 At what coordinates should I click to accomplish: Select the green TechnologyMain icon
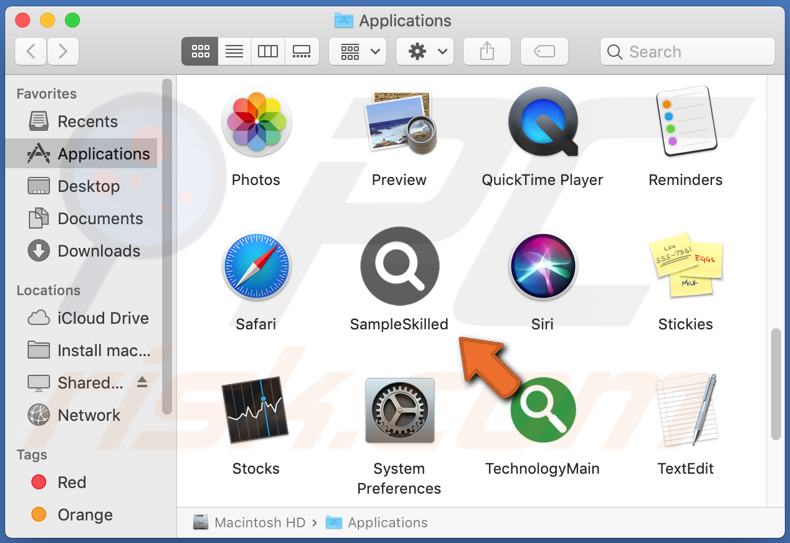(543, 410)
